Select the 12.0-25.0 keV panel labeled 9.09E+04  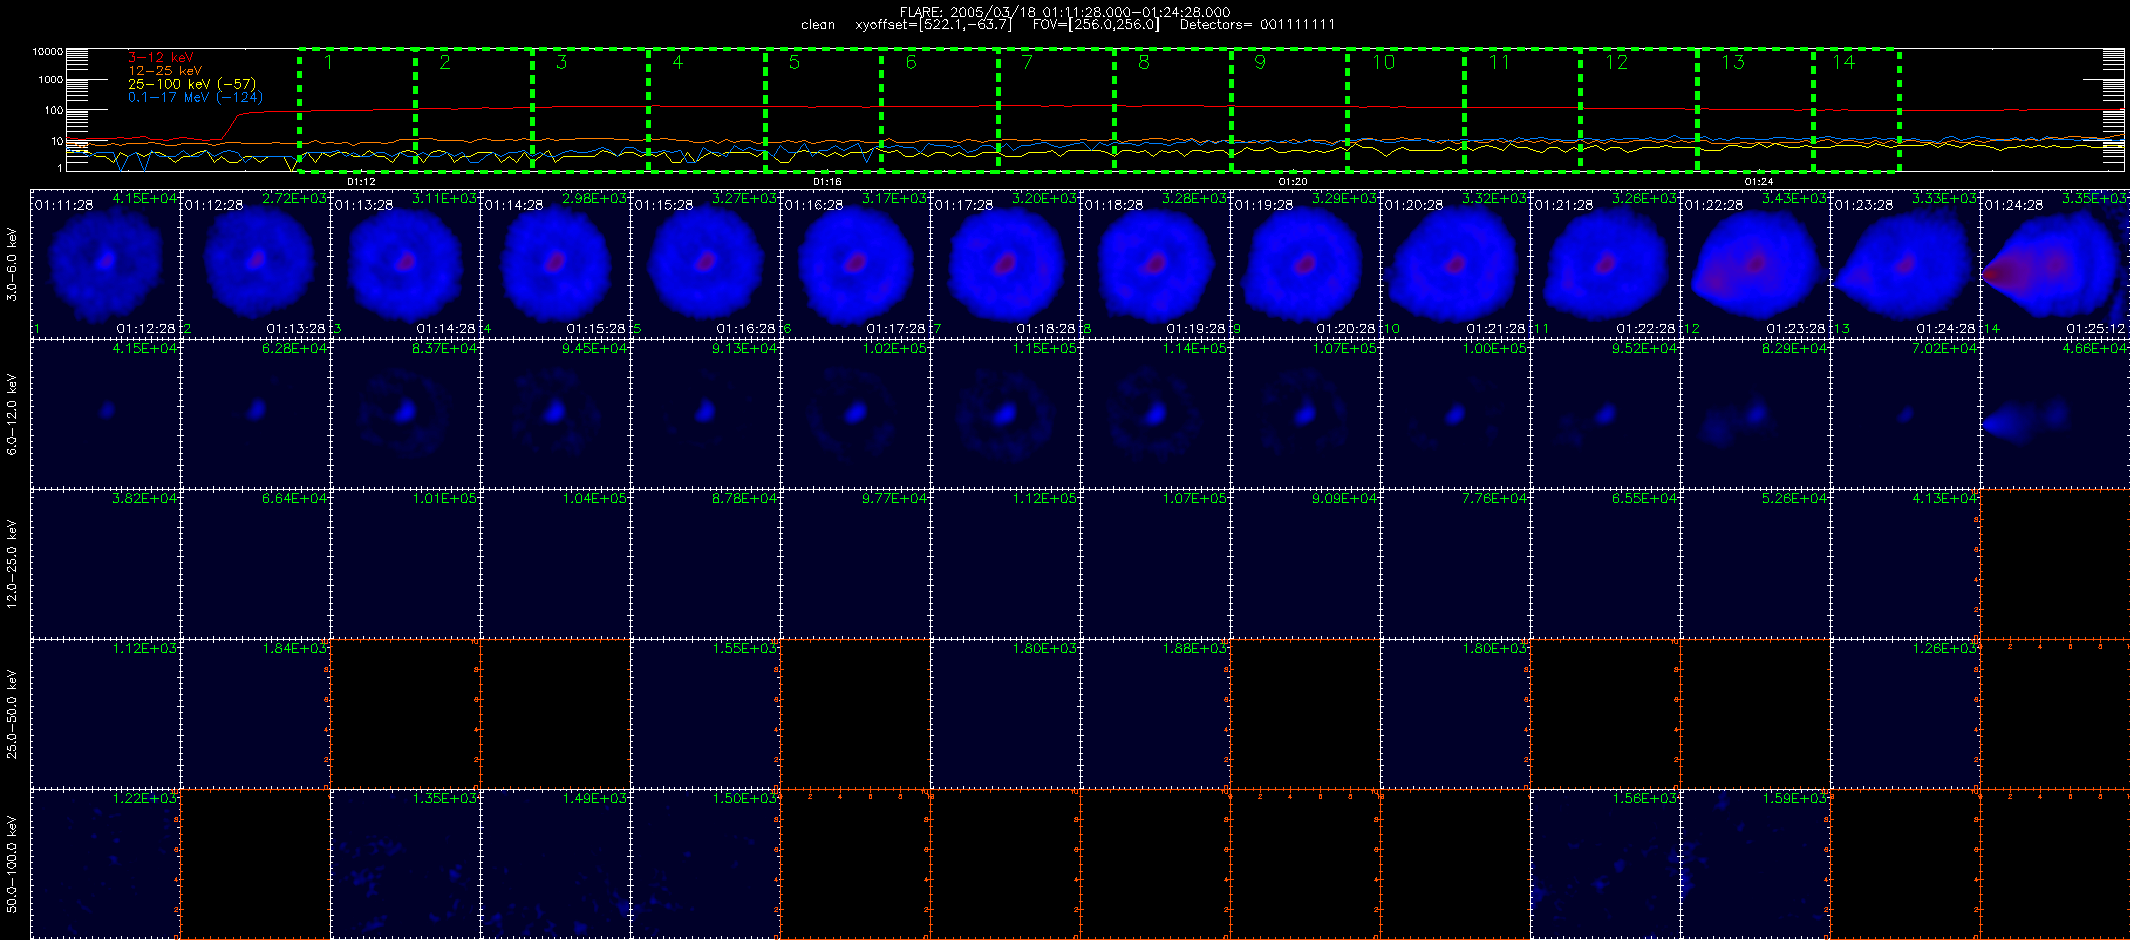[1305, 563]
